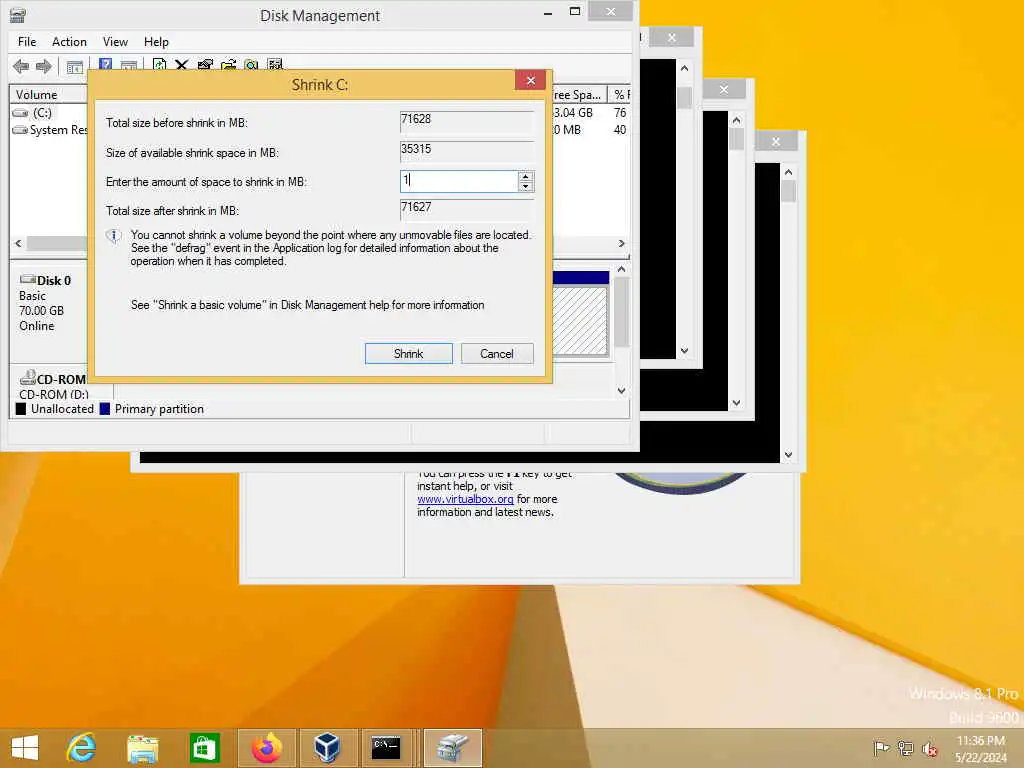Click the disk pane scroll up arrow
The width and height of the screenshot is (1024, 768).
coord(622,269)
